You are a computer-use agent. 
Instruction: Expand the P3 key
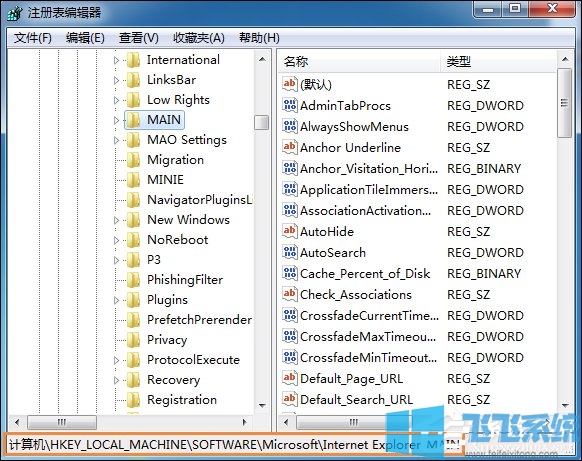pyautogui.click(x=116, y=260)
